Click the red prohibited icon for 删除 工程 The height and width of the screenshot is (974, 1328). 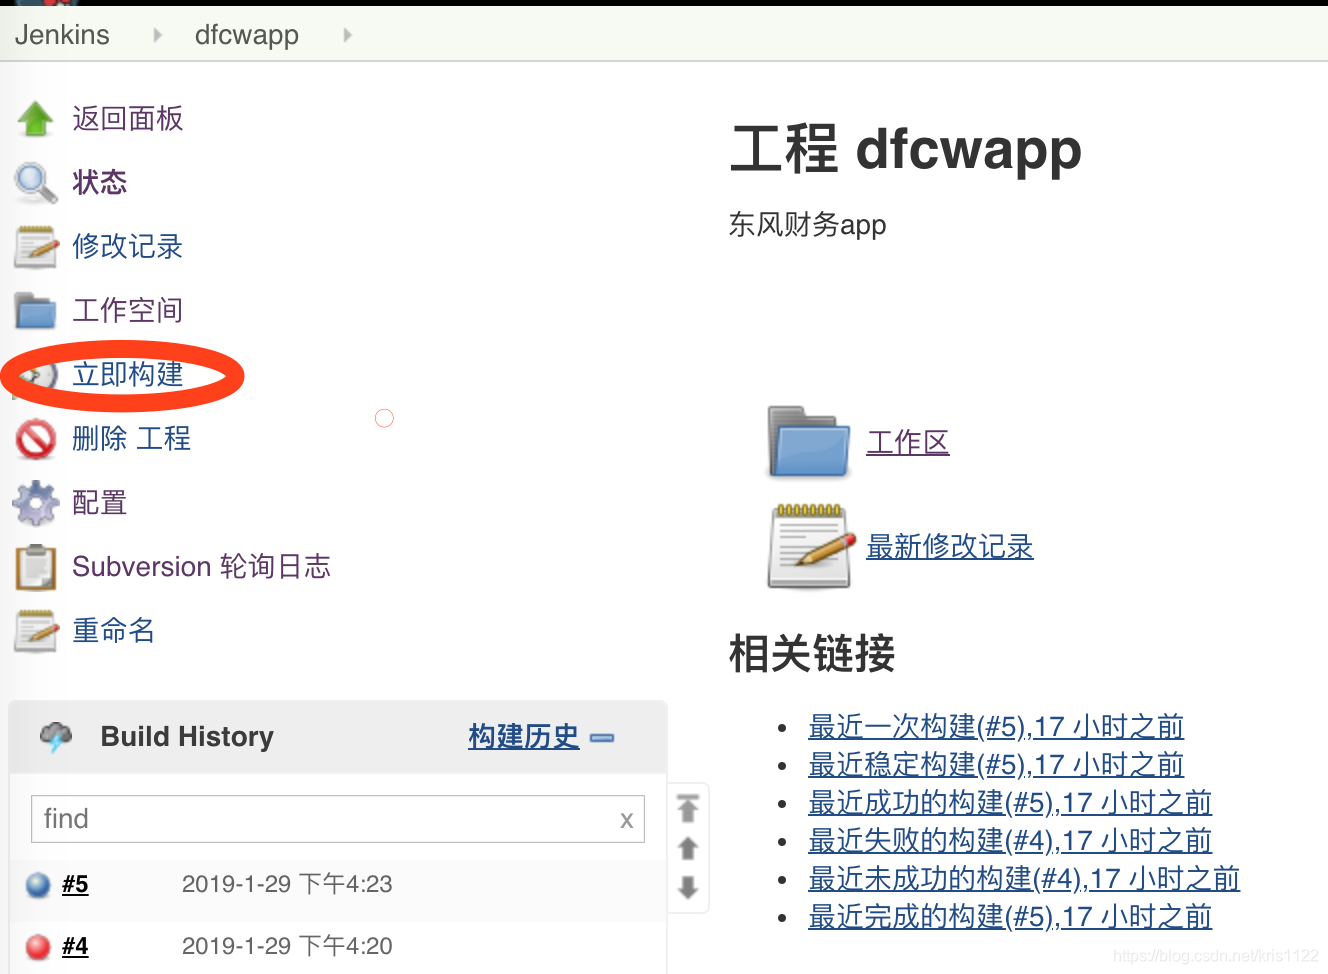point(36,439)
